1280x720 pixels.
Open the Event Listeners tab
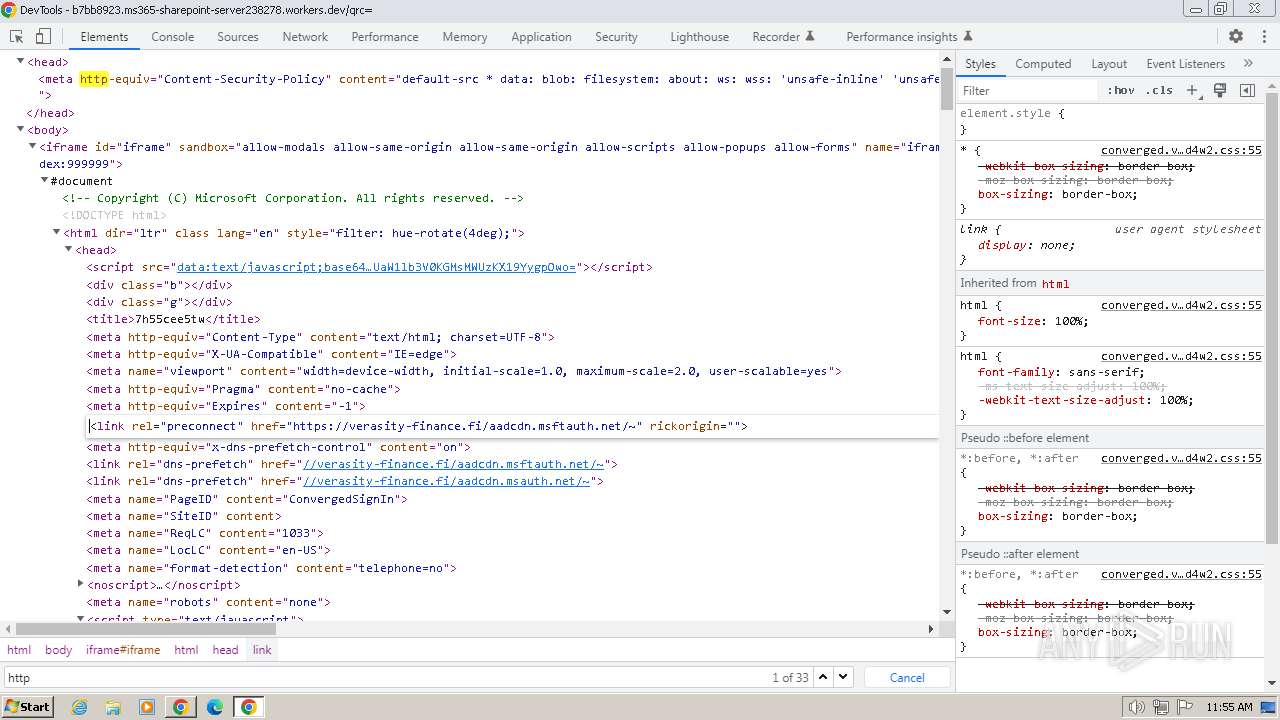(1186, 63)
